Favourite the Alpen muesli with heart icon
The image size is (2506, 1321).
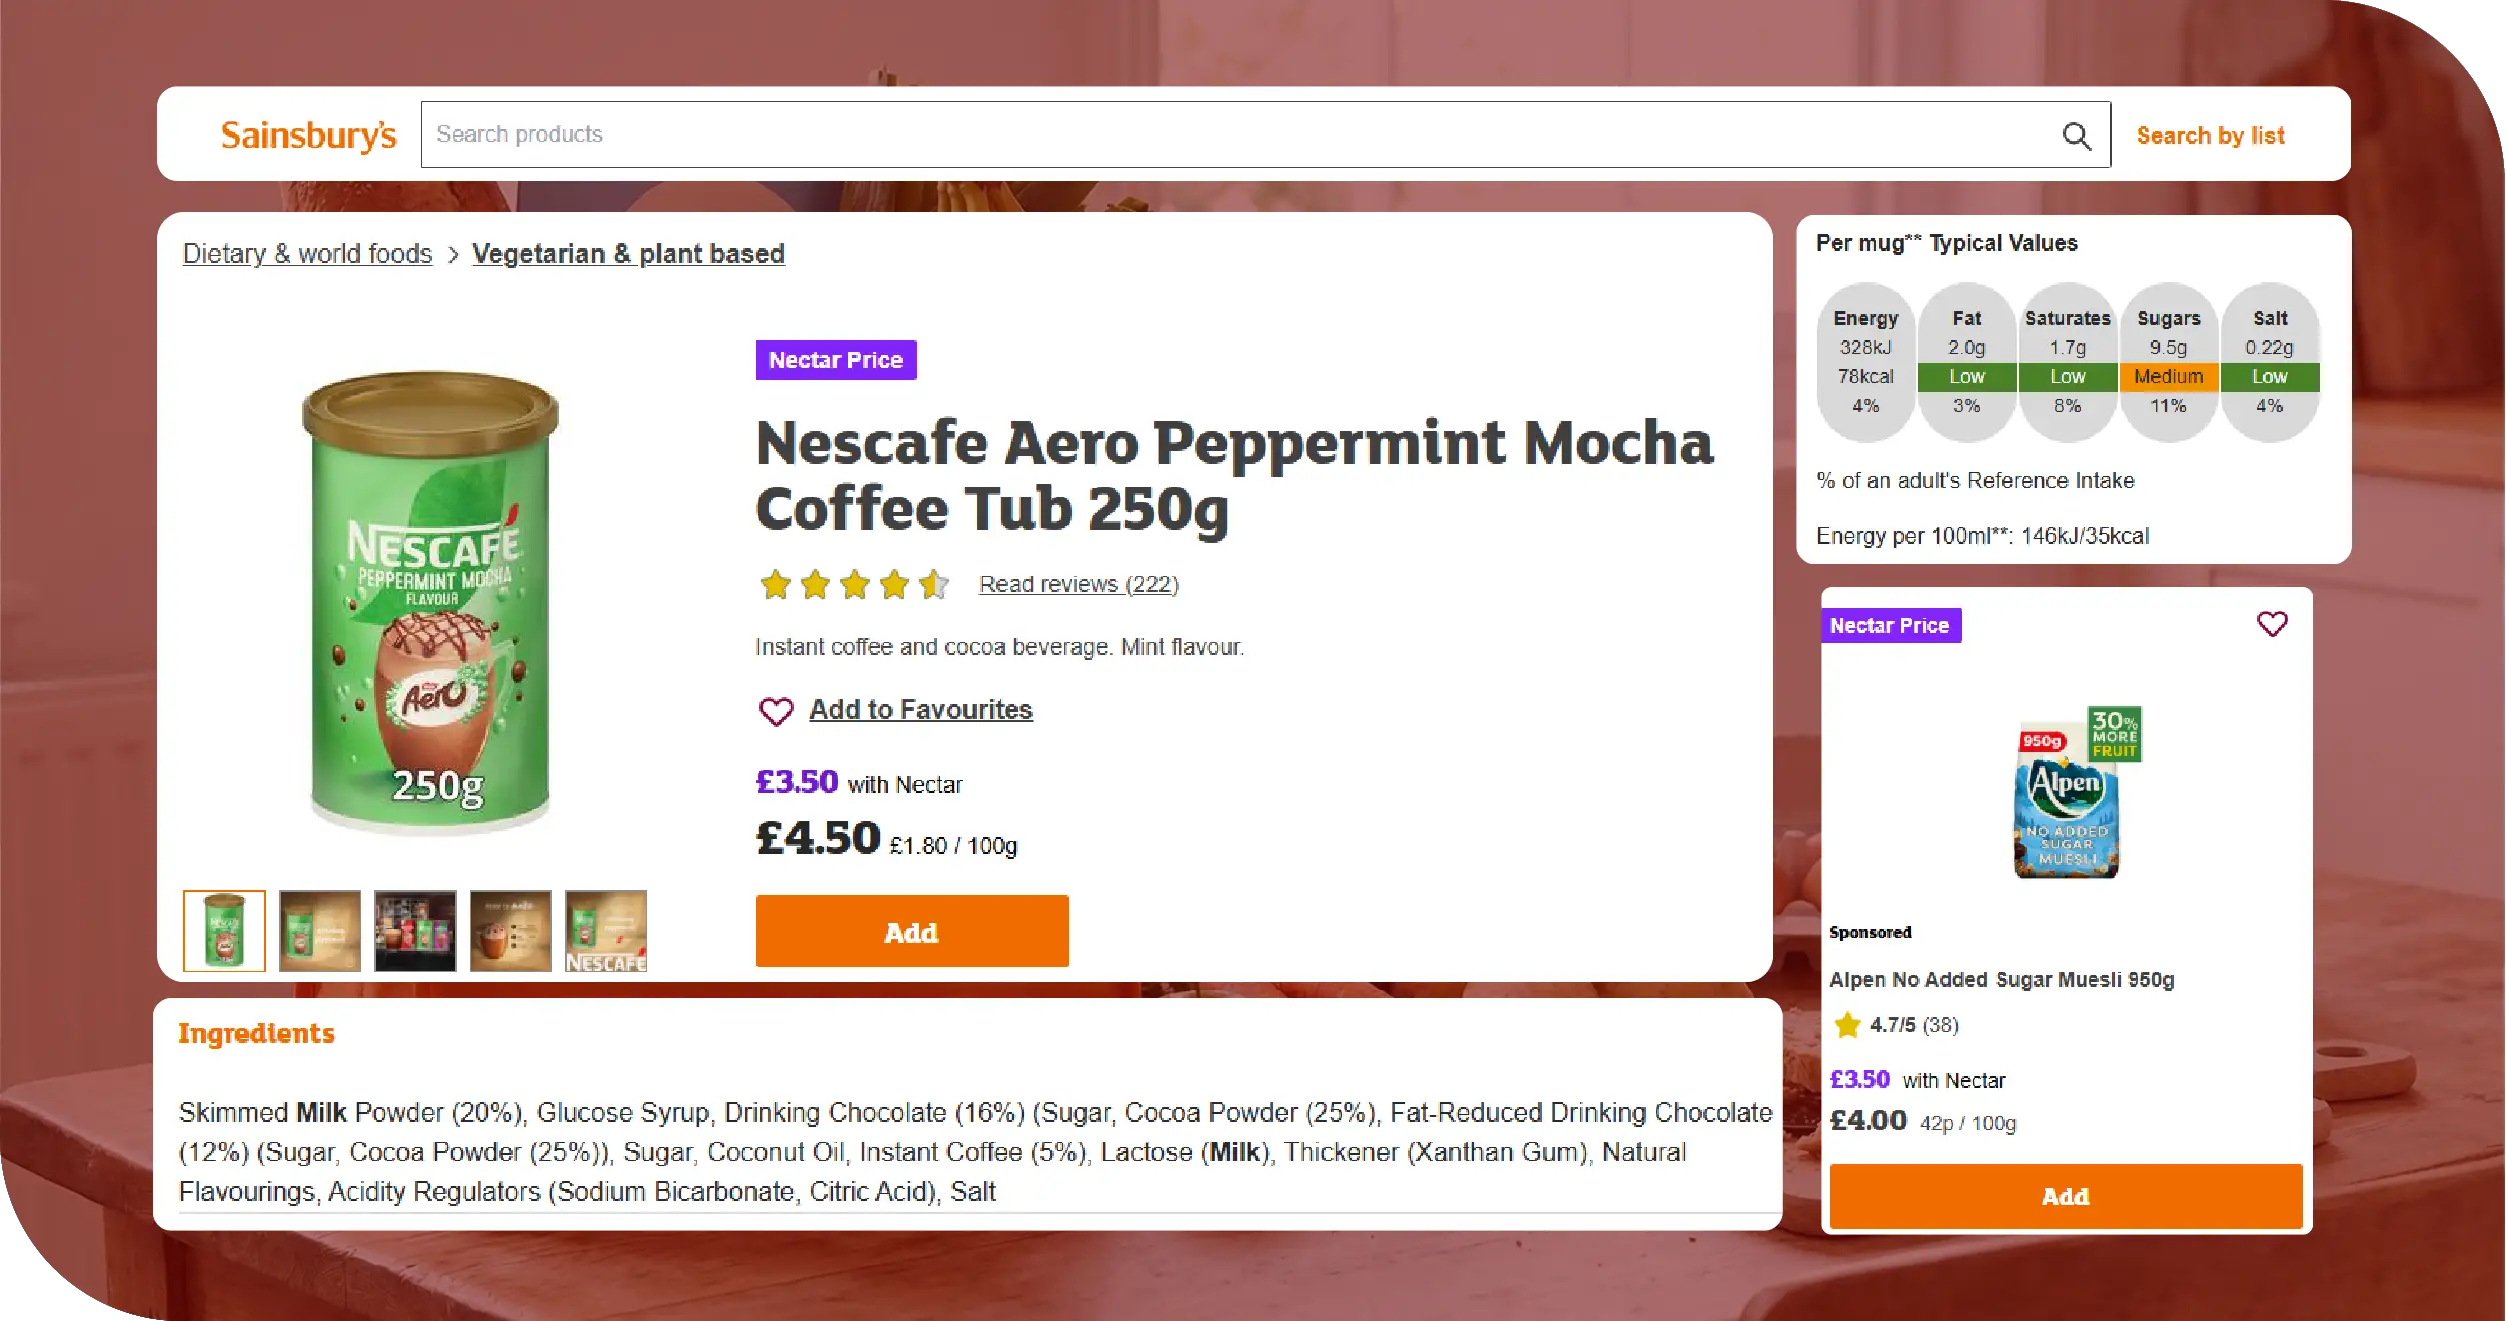(x=2272, y=624)
